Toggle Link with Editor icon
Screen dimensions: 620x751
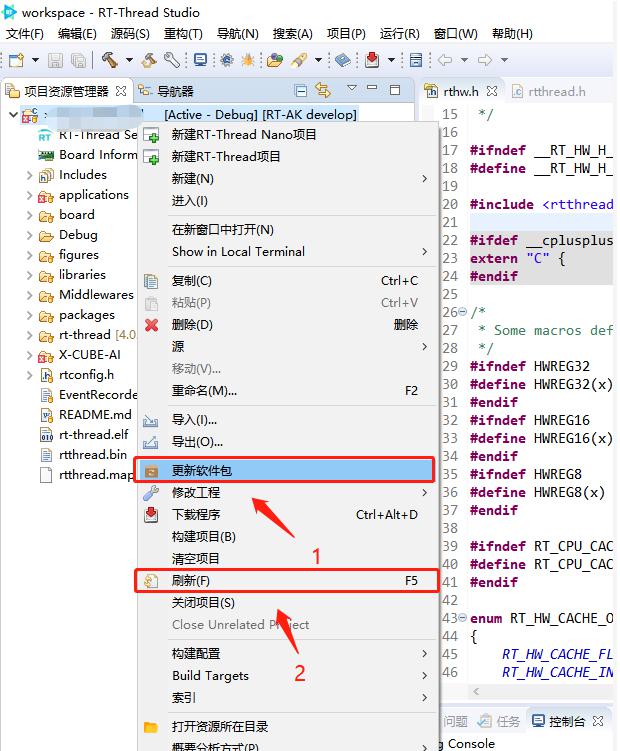[x=323, y=90]
